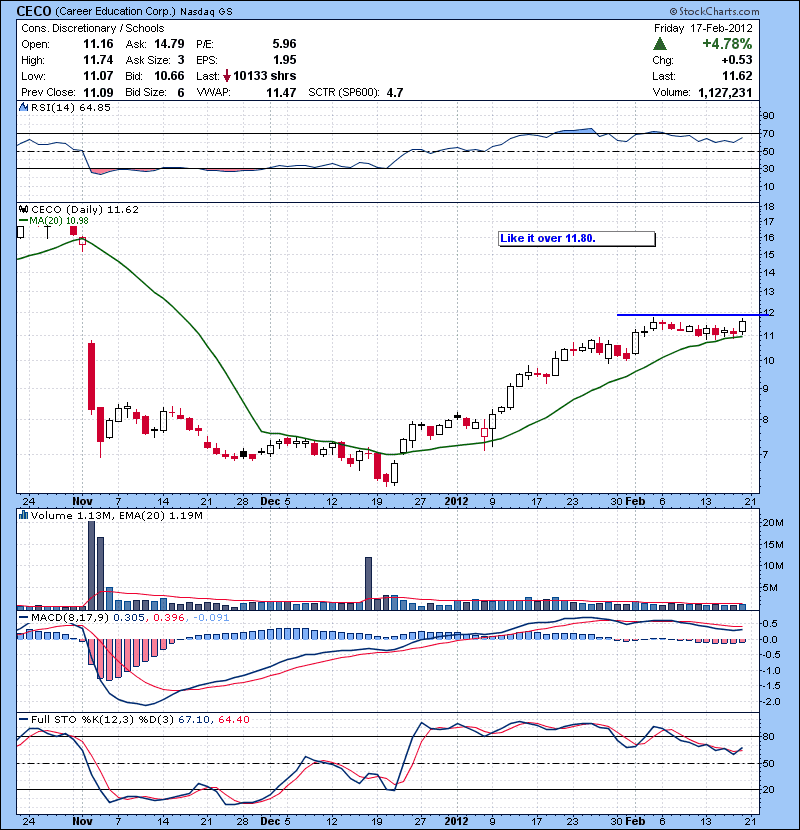Screen dimensions: 800x830
Task: Click the '2012' label on price chart axis
Action: [456, 501]
